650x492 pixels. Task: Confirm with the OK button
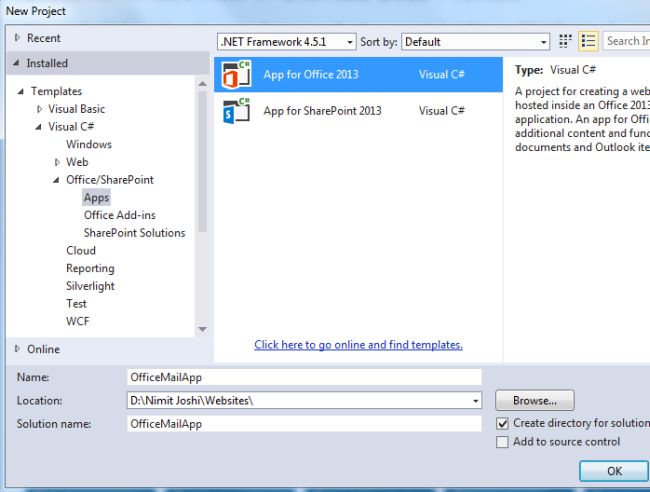pyautogui.click(x=614, y=471)
